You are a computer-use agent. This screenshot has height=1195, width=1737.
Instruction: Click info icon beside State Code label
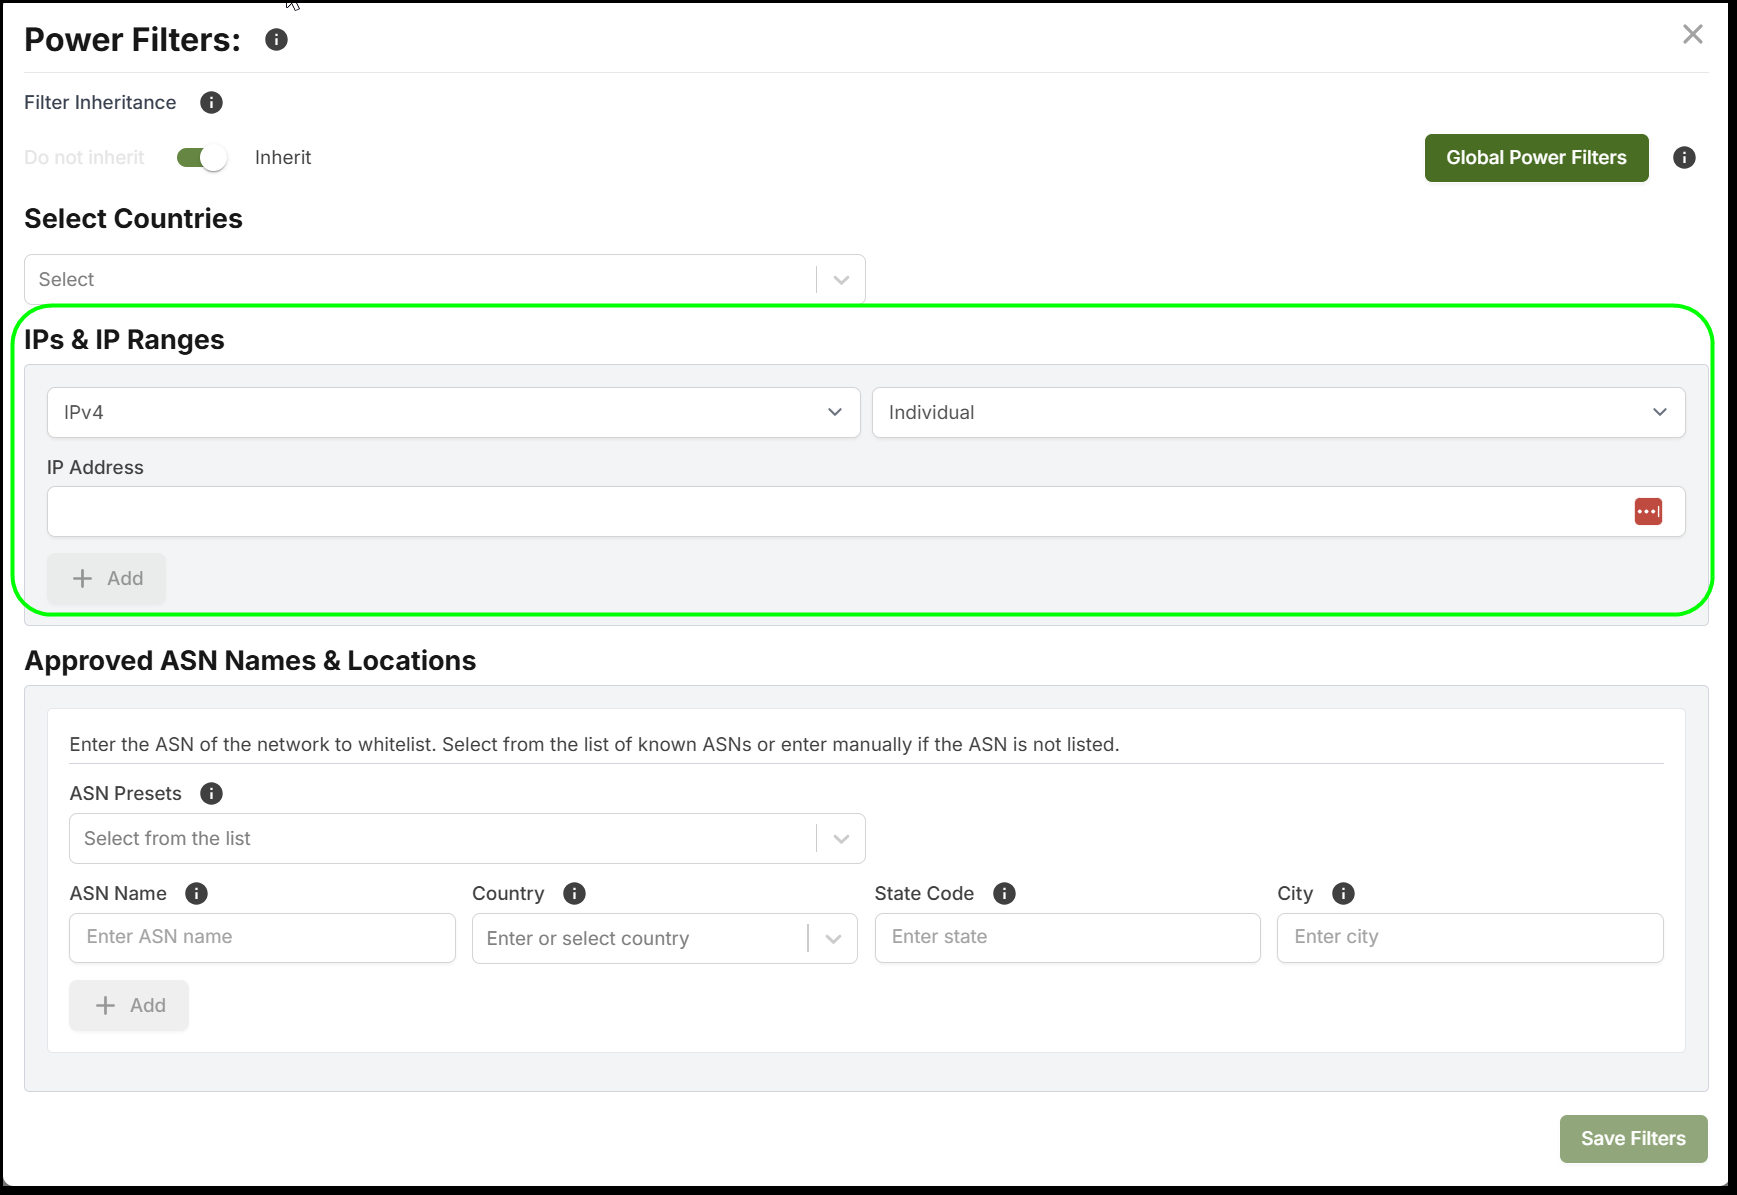click(1004, 894)
